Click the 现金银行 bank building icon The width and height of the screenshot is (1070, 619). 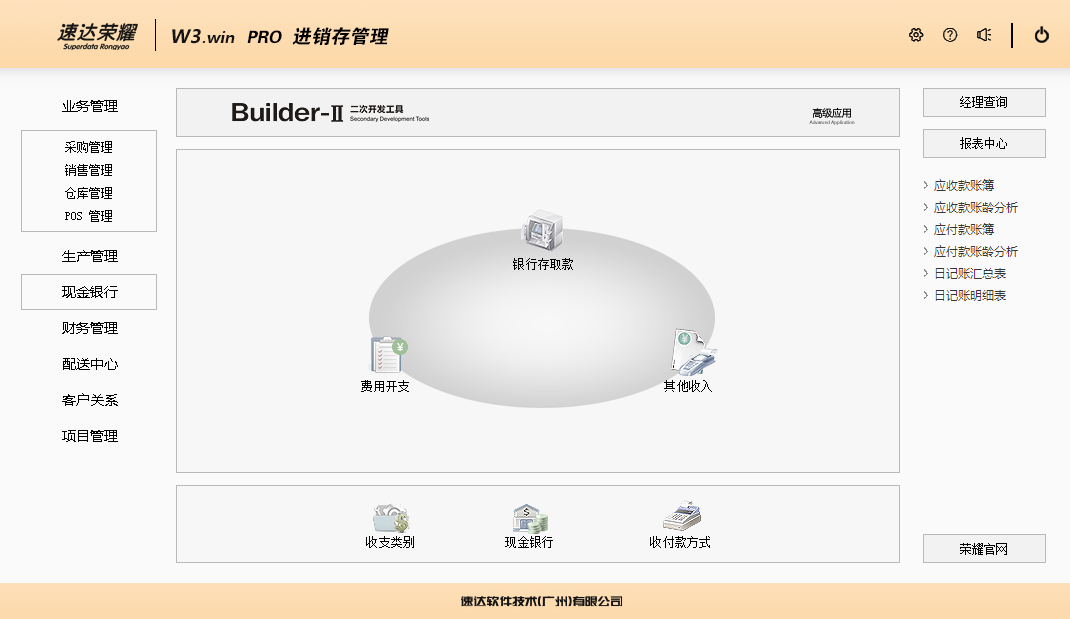[x=530, y=519]
